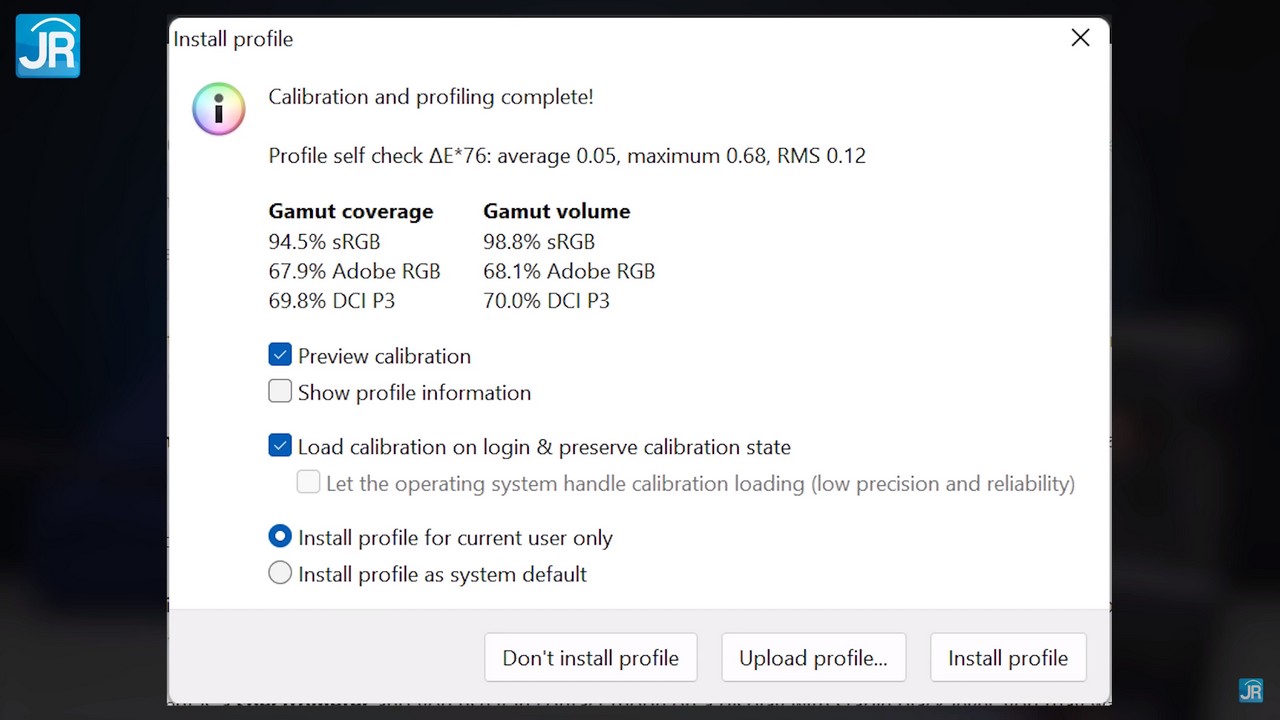Check Let the operating system handle calibration loading

point(308,483)
